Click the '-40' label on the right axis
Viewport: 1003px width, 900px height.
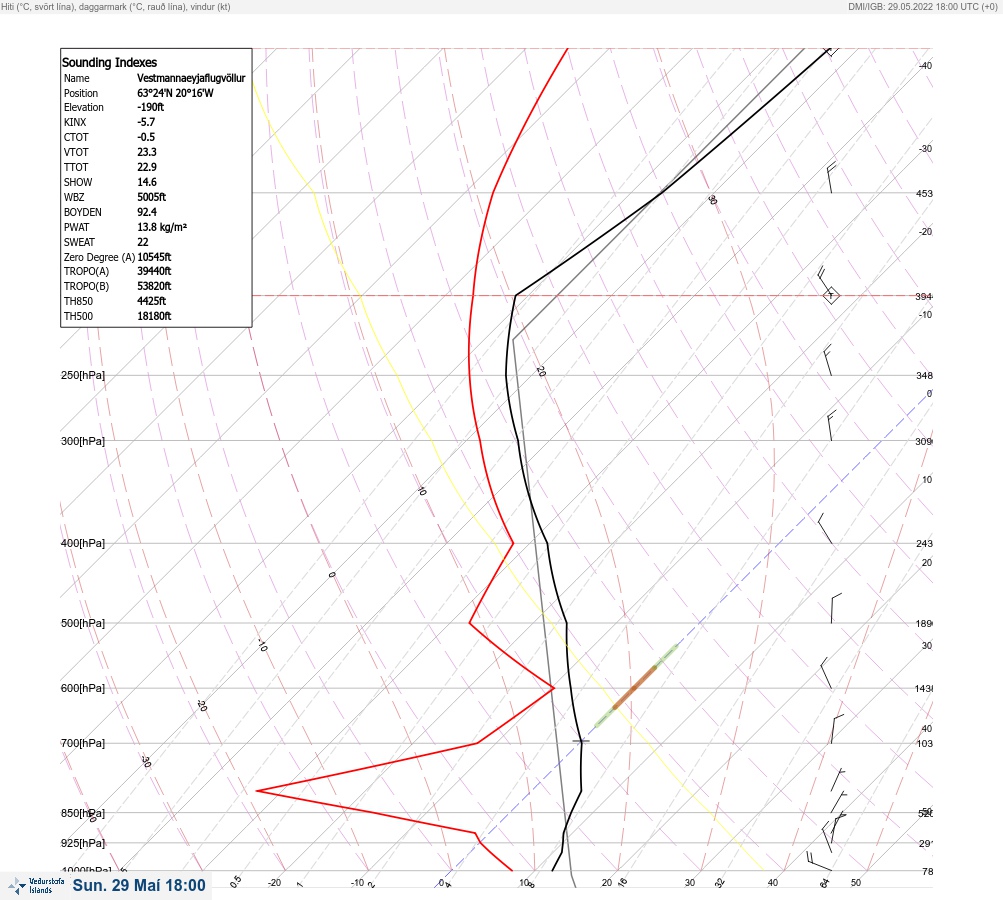coord(925,66)
